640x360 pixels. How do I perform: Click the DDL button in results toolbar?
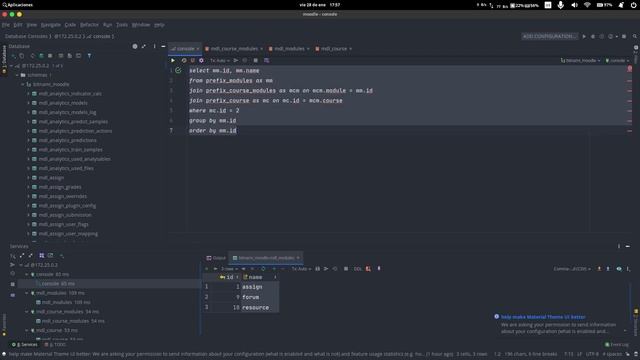coord(358,269)
